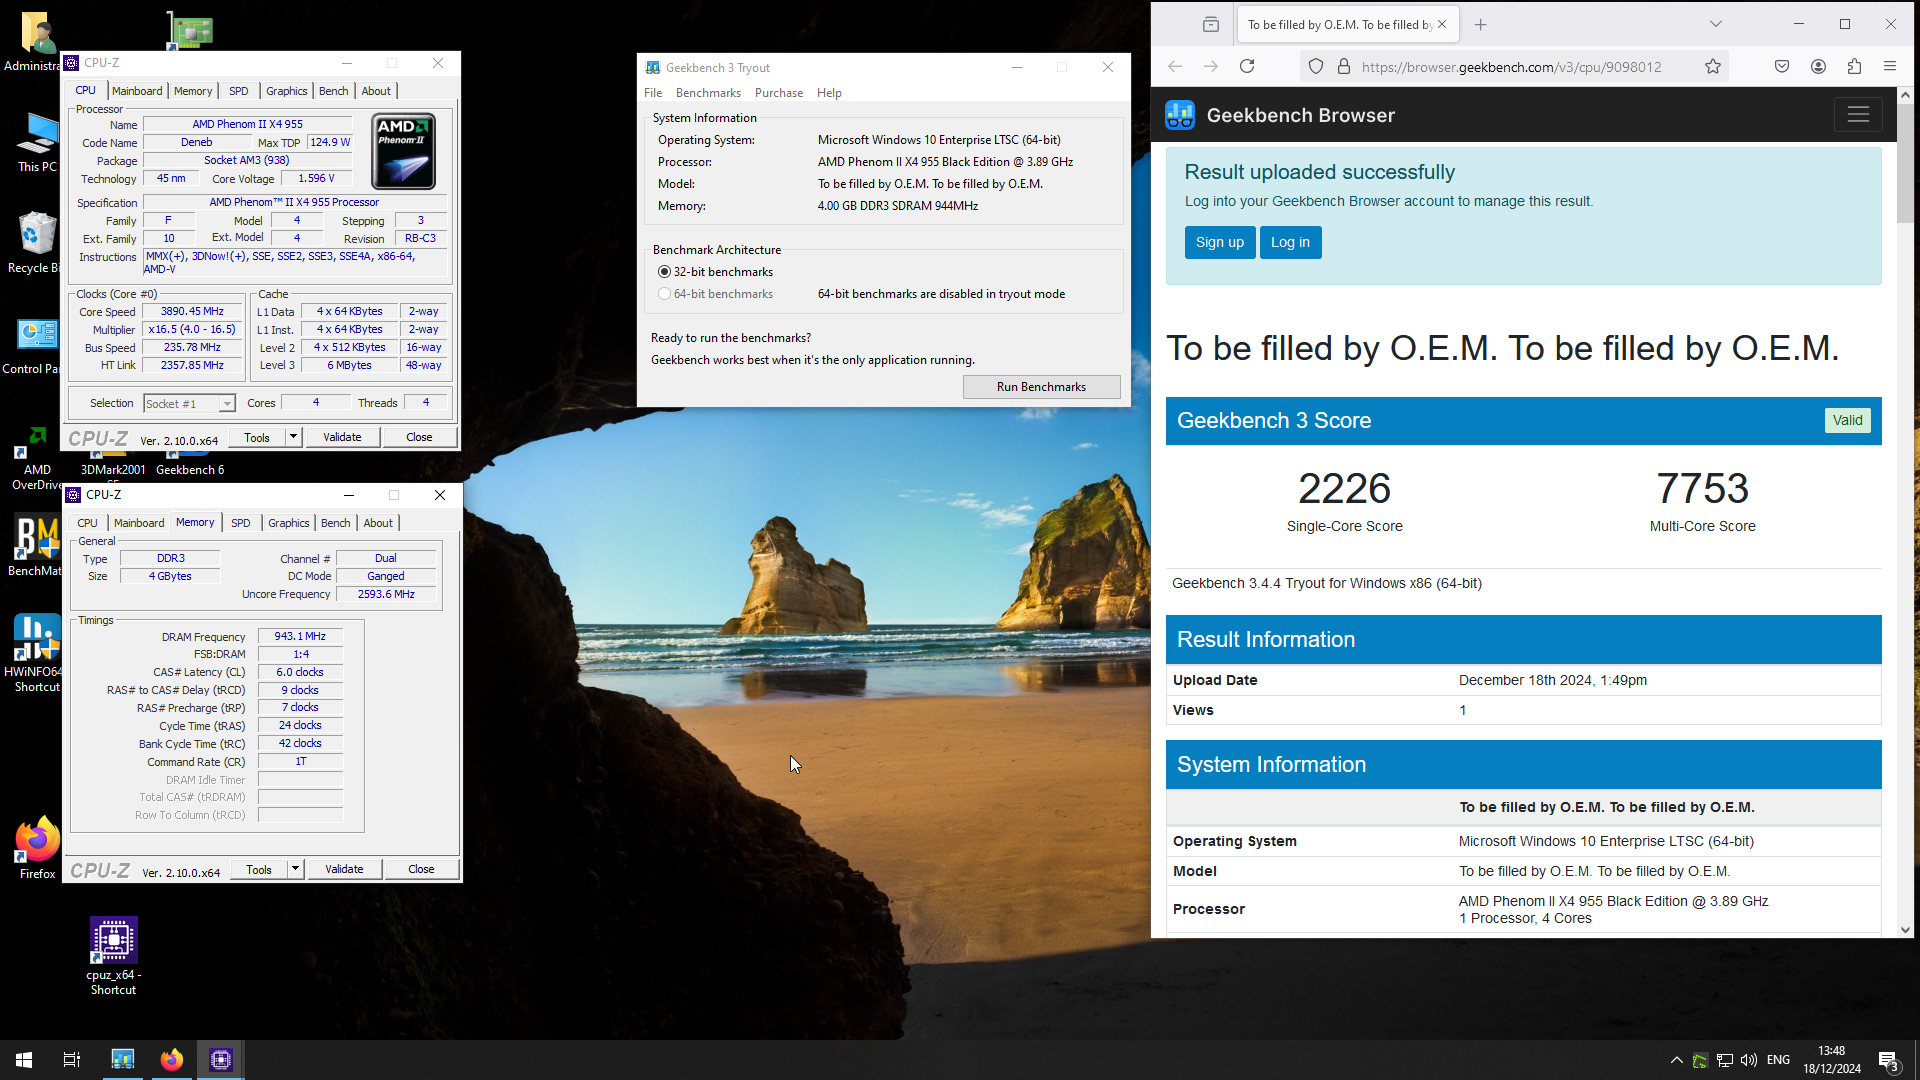Click the multi-core score 7753

tap(1702, 489)
